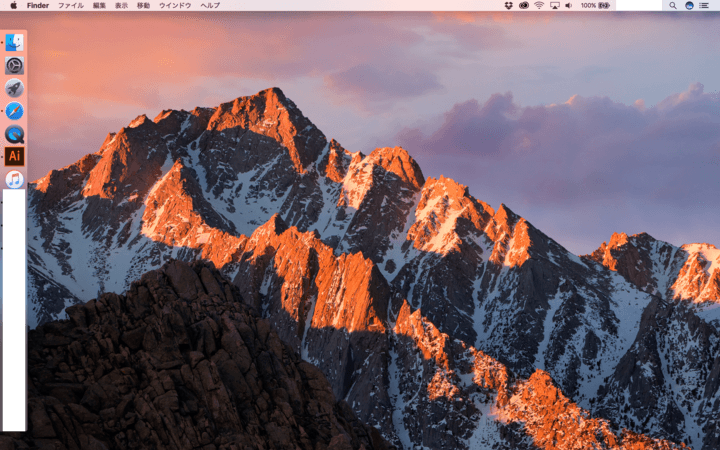Click the Siri icon in menu bar
Viewport: 720px width, 450px height.
click(x=689, y=6)
